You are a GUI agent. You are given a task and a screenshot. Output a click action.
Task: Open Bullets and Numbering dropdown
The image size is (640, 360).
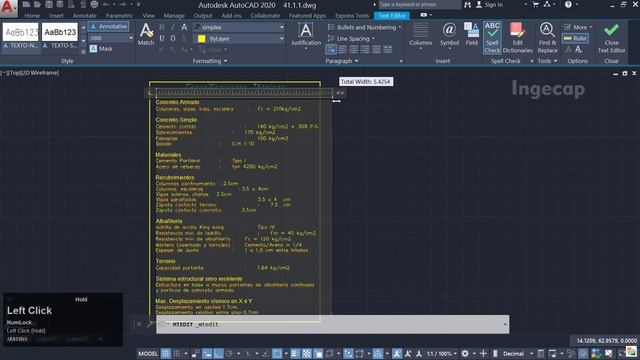(x=364, y=27)
